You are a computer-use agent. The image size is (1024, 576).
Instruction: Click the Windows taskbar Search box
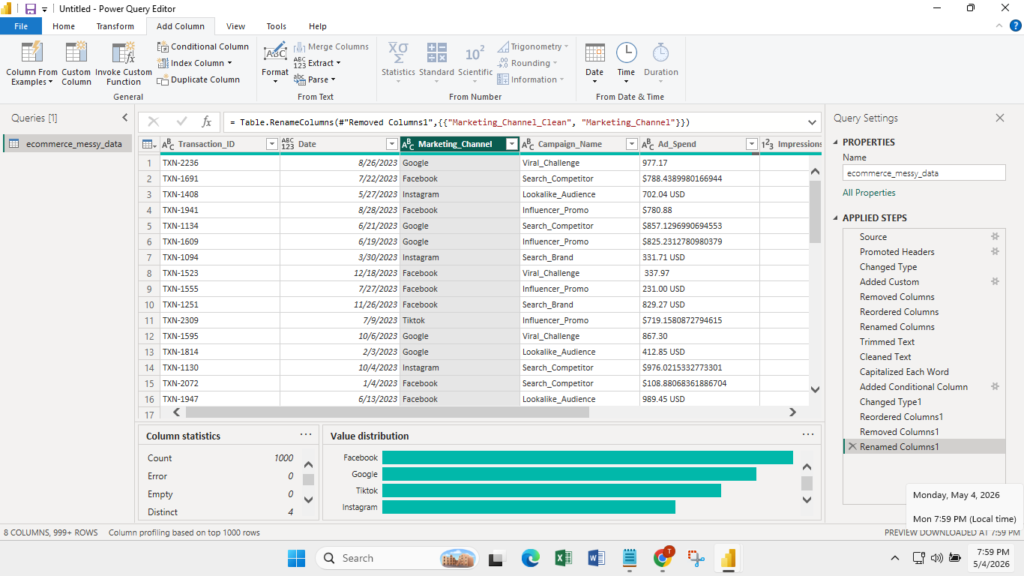[397, 558]
